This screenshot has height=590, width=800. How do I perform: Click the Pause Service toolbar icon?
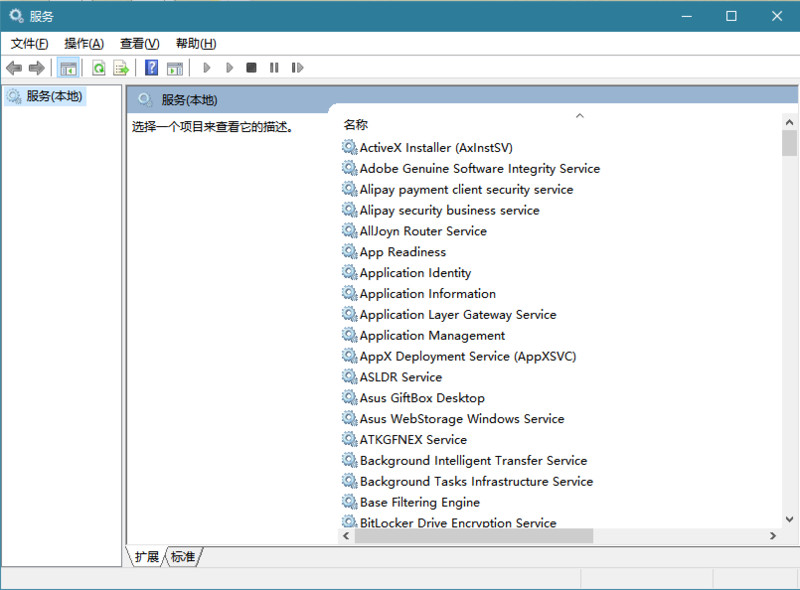coord(275,67)
